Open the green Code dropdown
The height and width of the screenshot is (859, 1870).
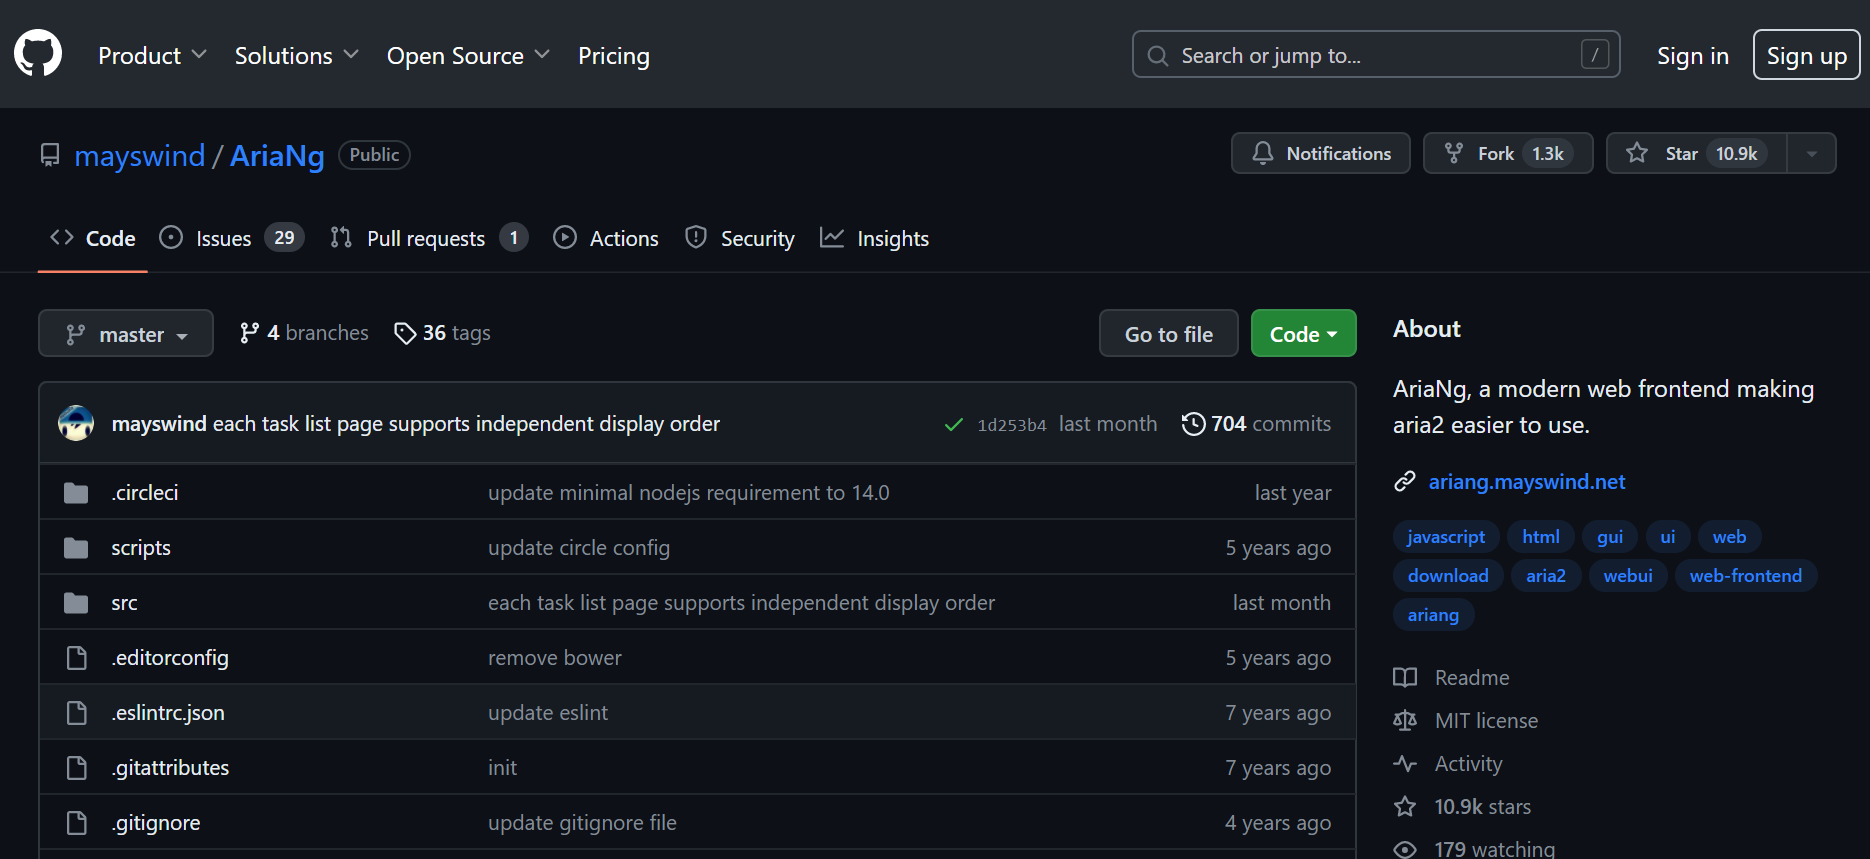pyautogui.click(x=1302, y=334)
